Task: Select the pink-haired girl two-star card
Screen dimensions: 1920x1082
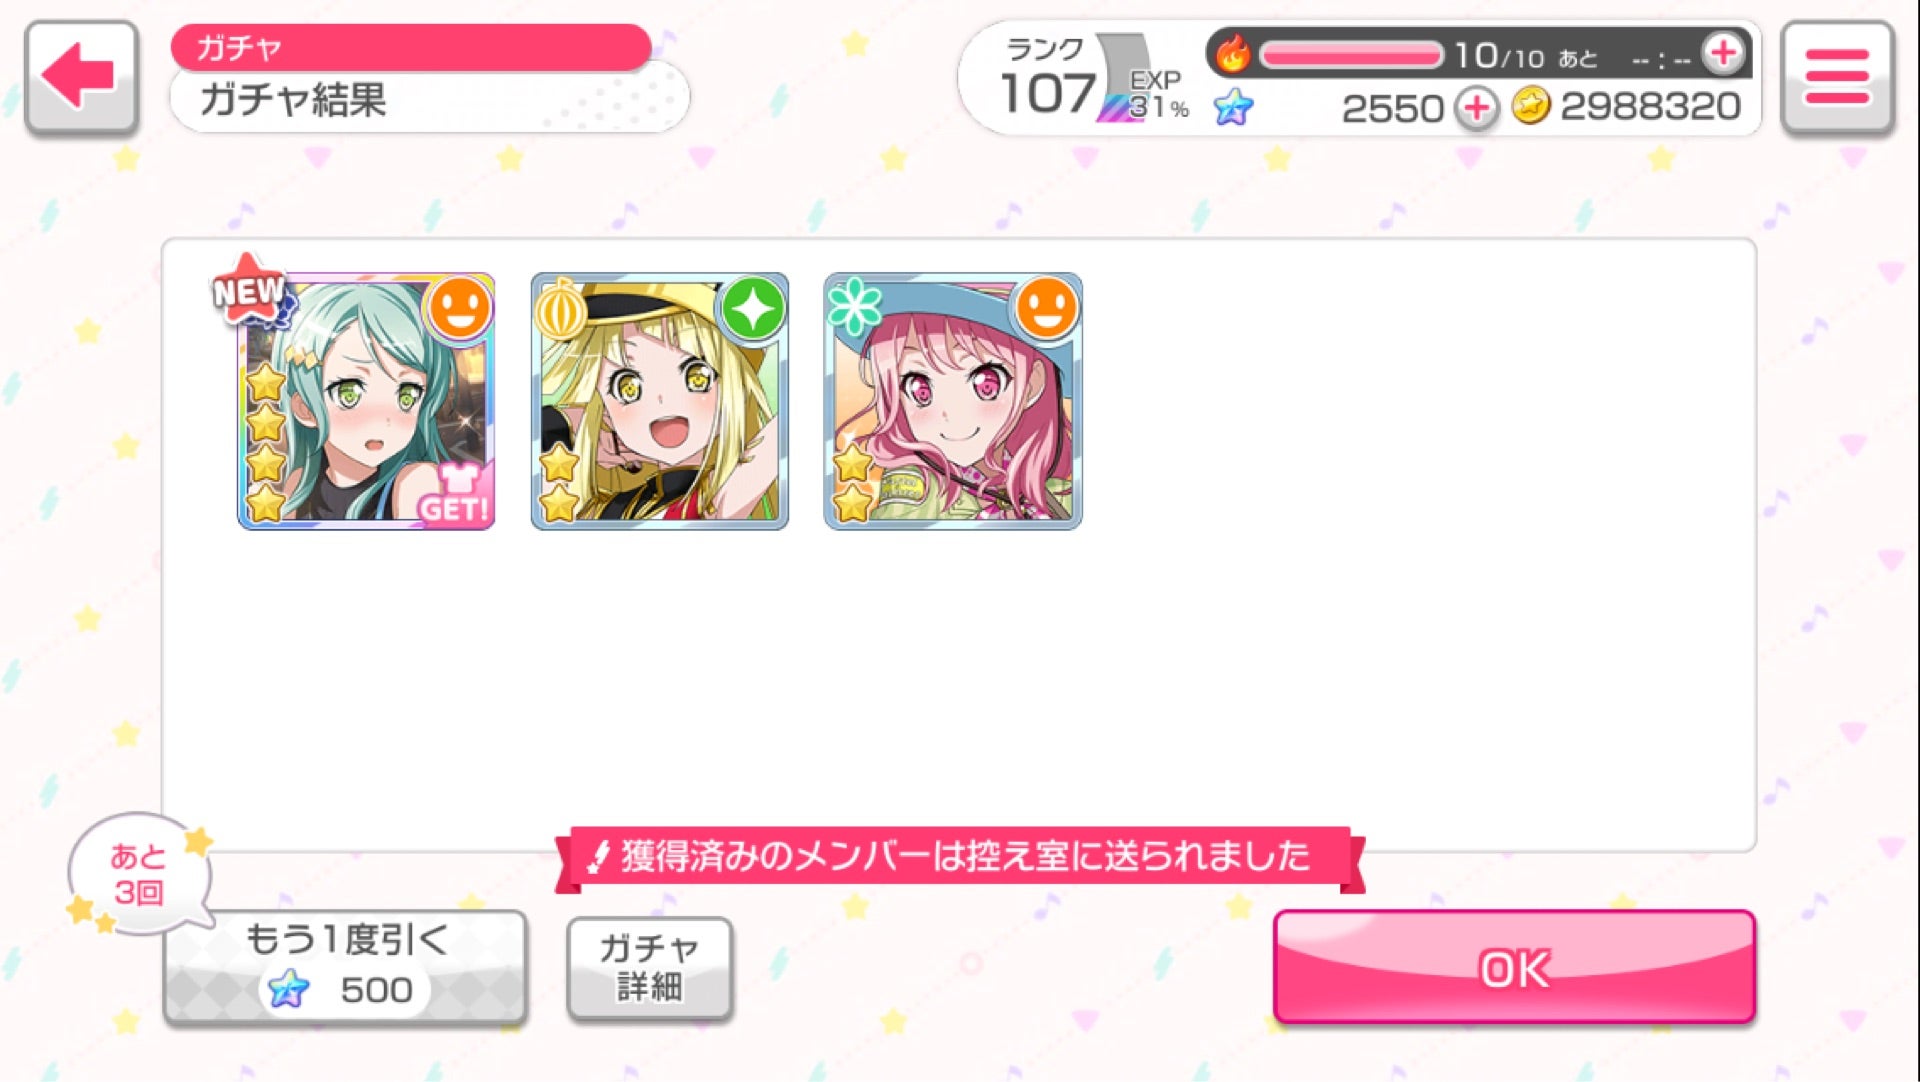Action: [953, 401]
